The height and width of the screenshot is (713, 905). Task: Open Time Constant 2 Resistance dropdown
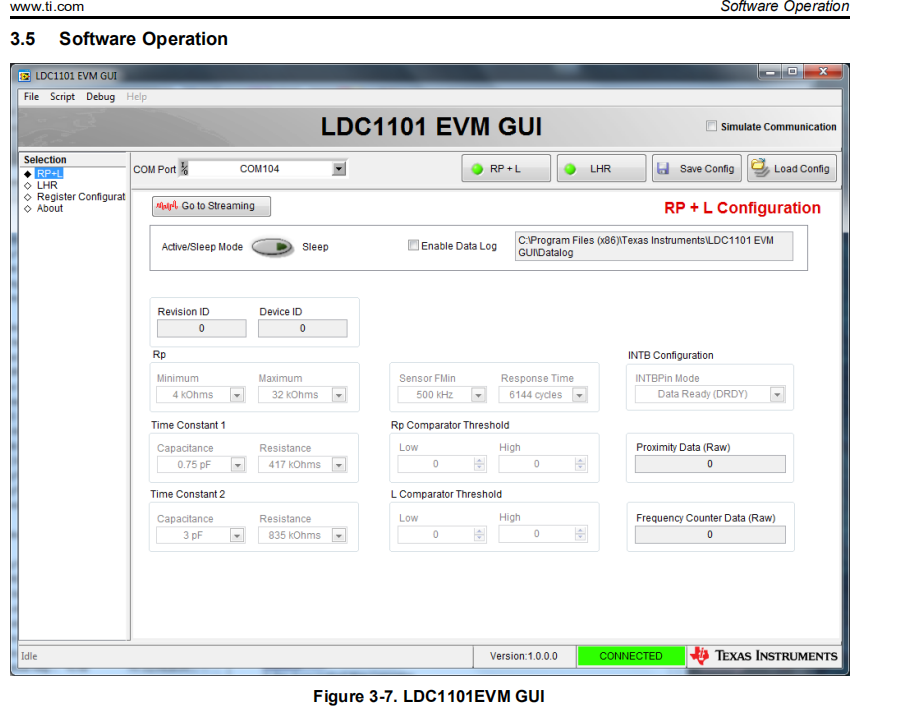tap(339, 536)
